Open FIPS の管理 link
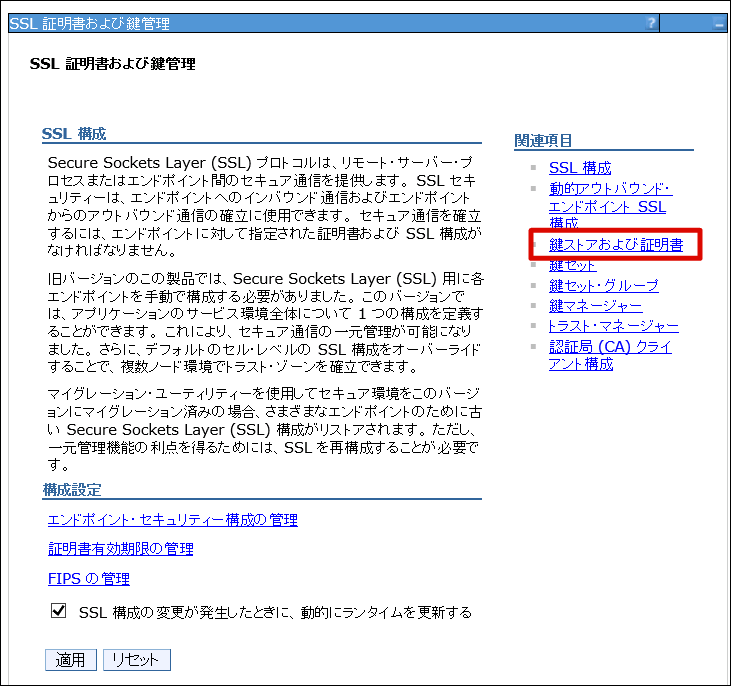Screen dimensions: 731x686 [89, 579]
